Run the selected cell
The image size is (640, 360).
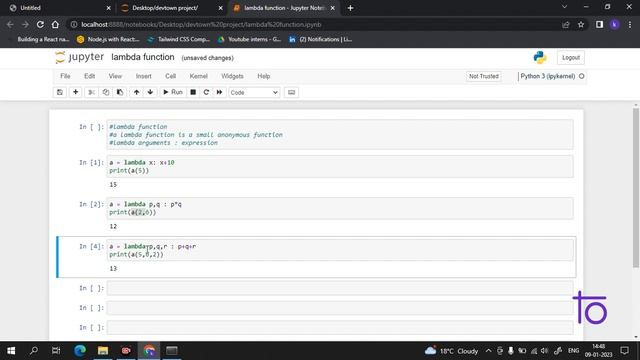point(173,92)
